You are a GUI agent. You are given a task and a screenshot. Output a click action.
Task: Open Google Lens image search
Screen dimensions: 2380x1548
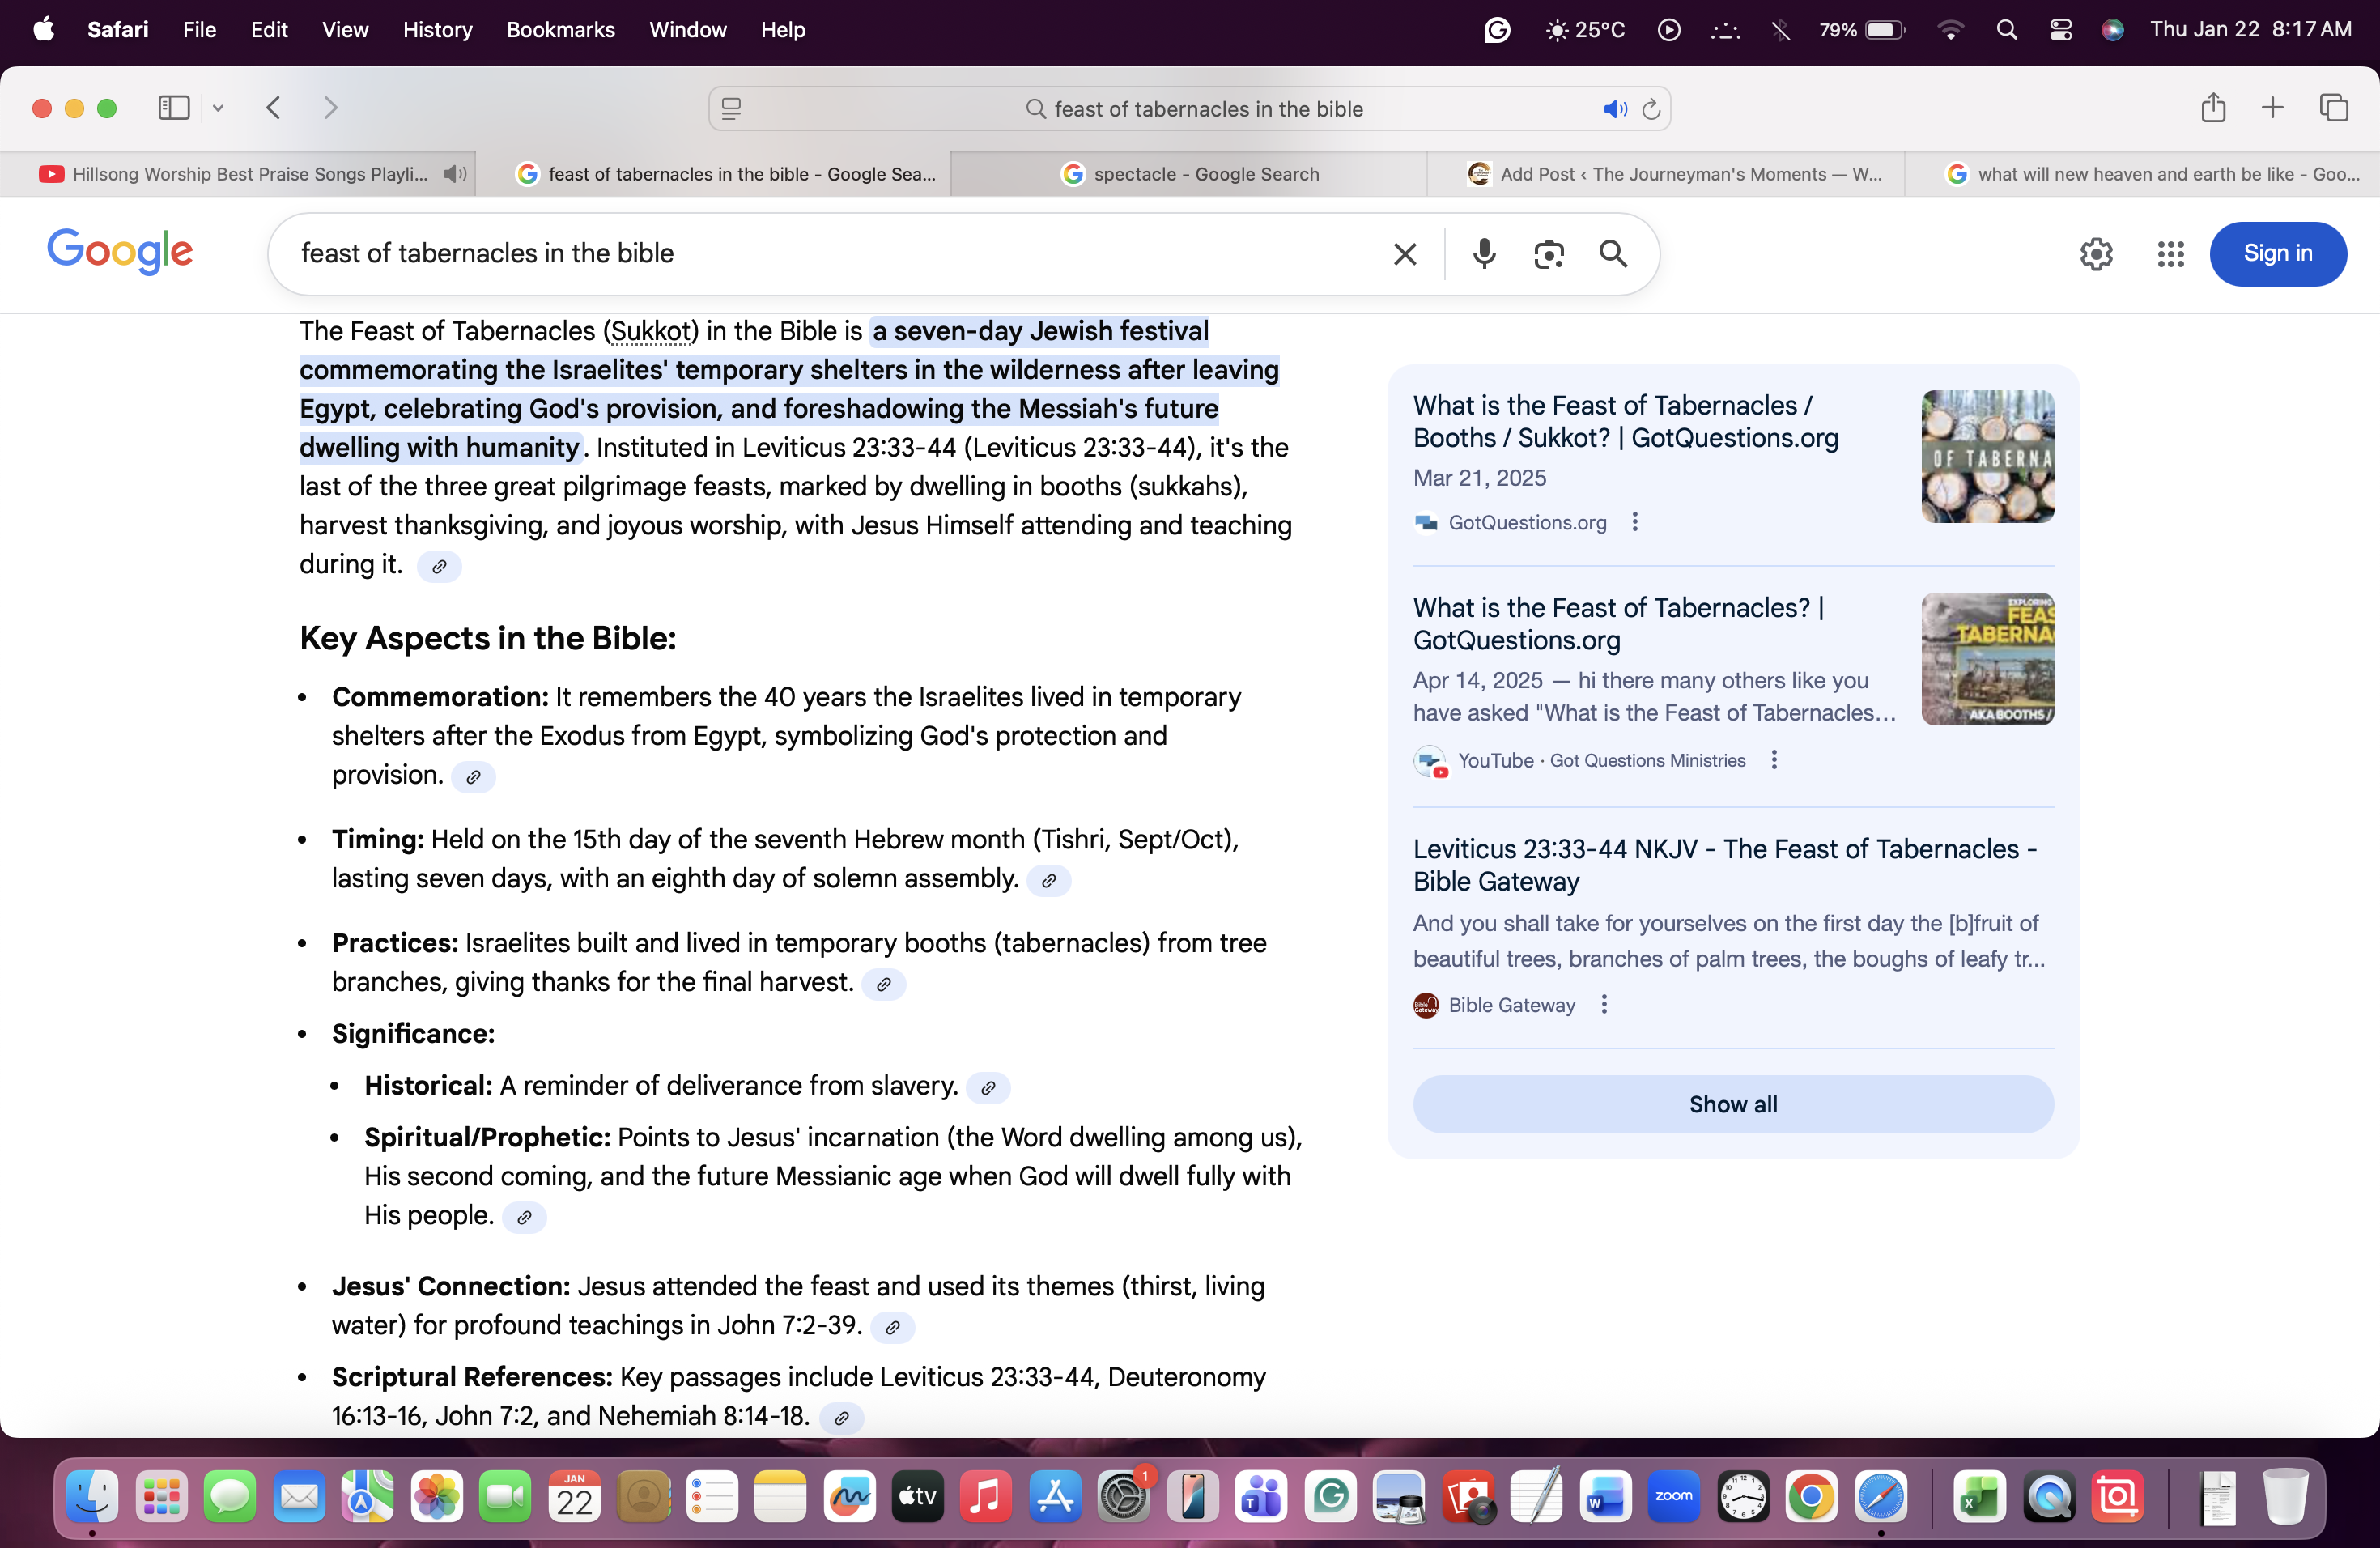1548,254
